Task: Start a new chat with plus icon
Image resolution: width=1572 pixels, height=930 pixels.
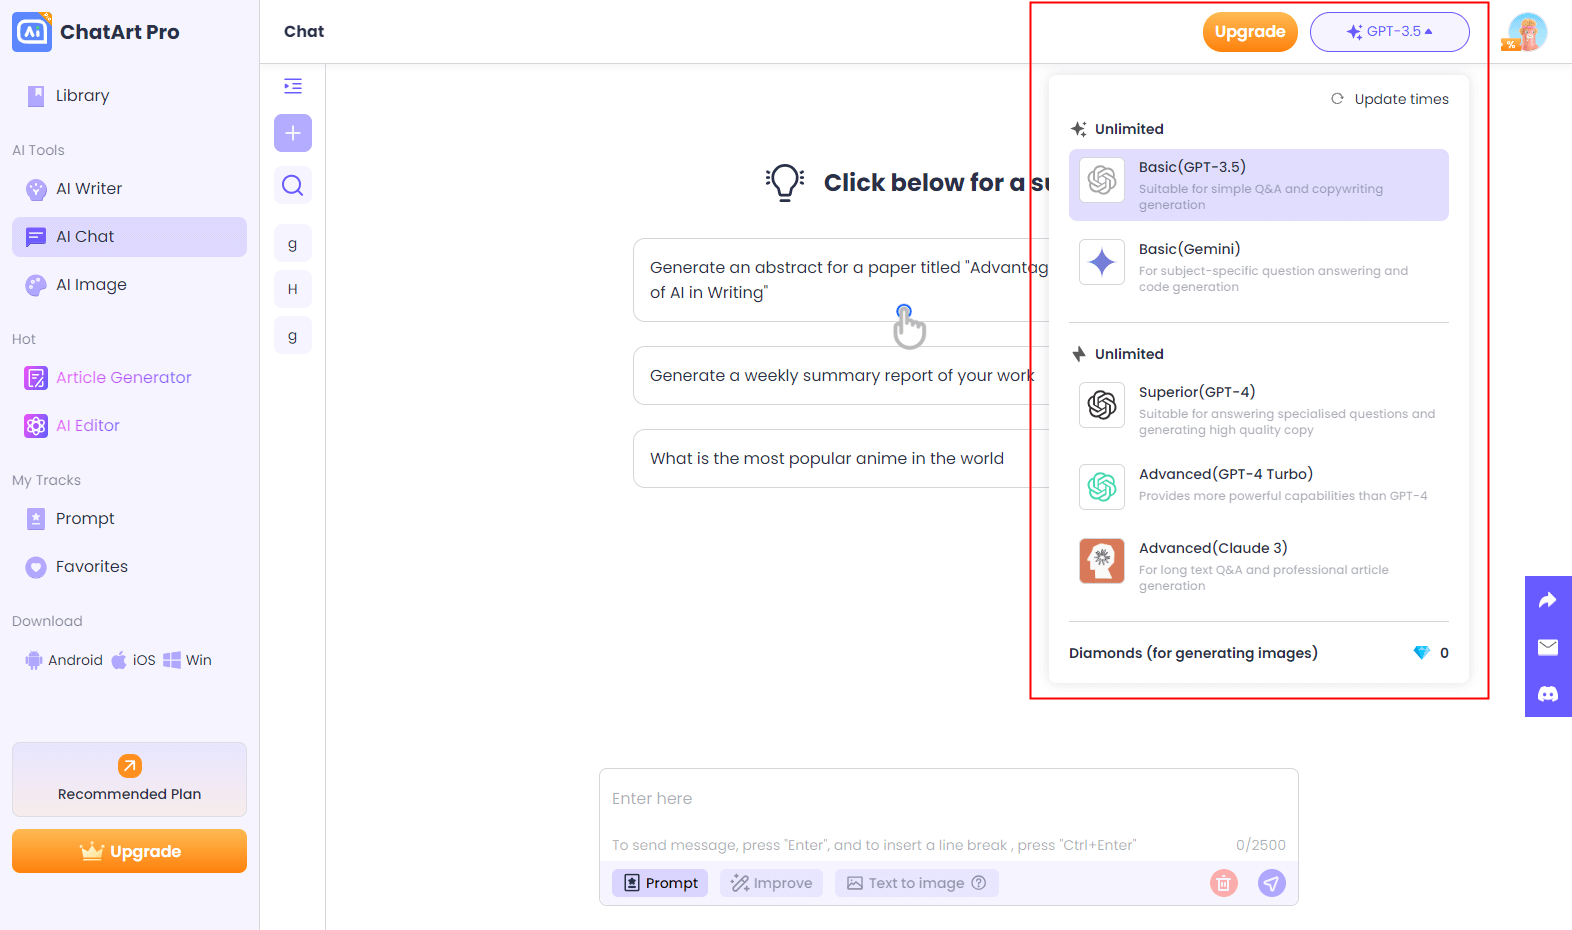Action: (x=293, y=133)
